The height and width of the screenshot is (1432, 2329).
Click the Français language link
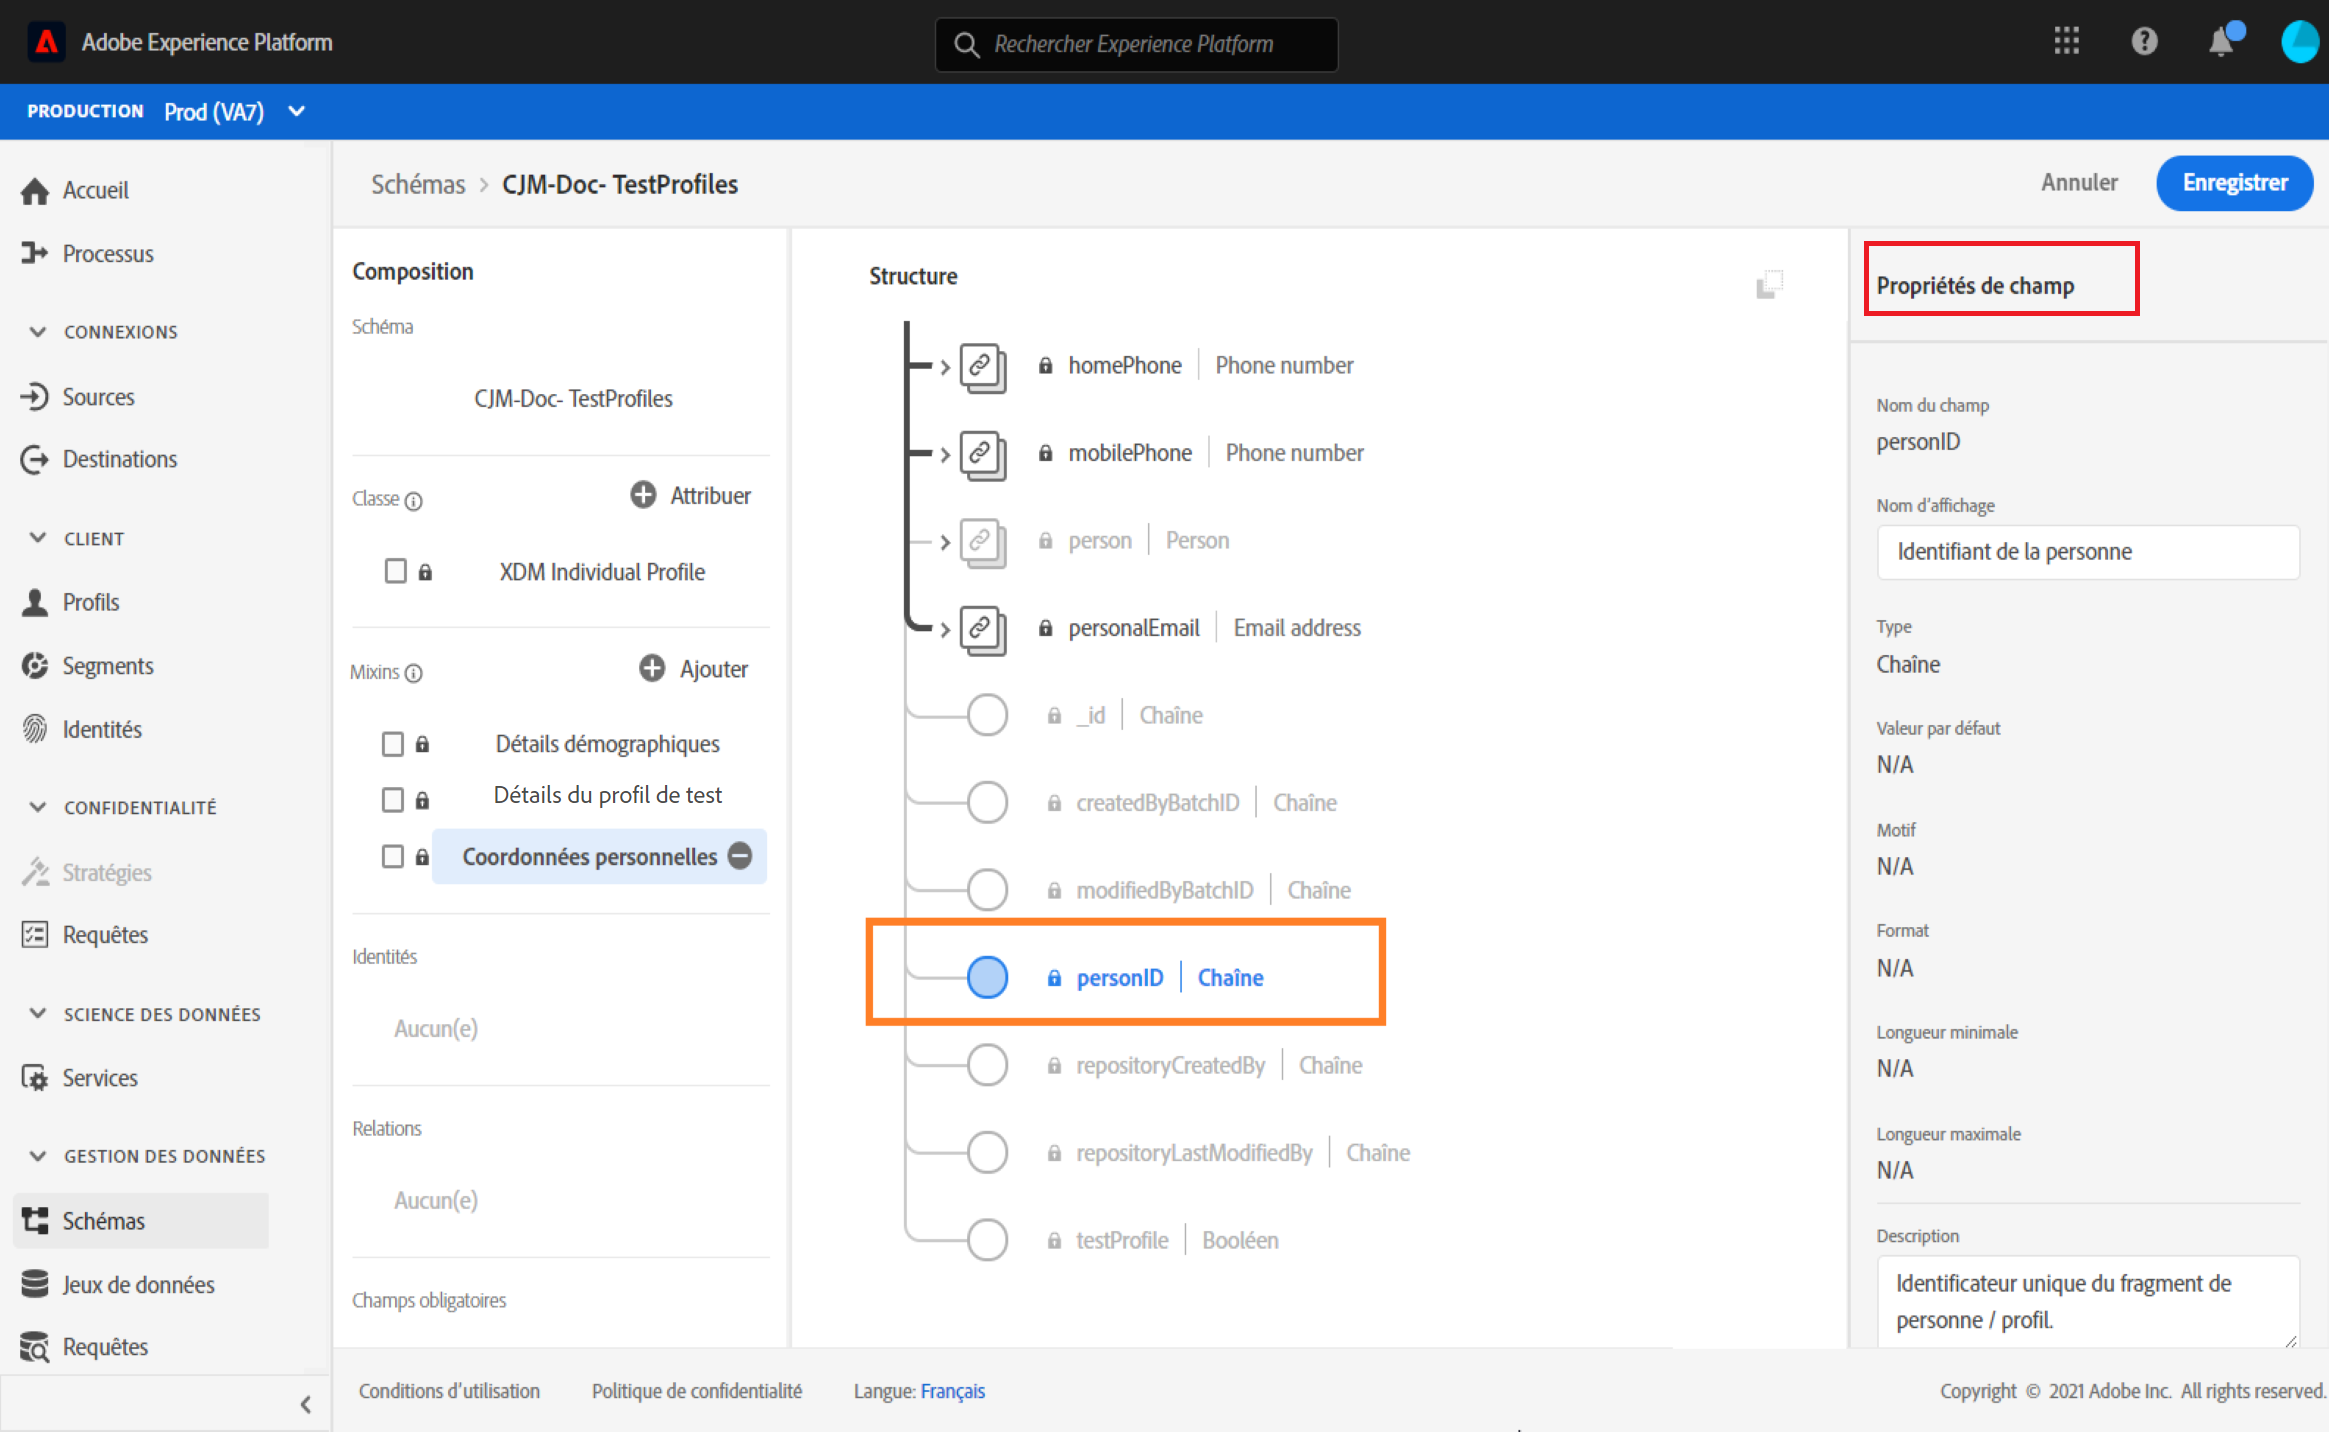(x=952, y=1391)
